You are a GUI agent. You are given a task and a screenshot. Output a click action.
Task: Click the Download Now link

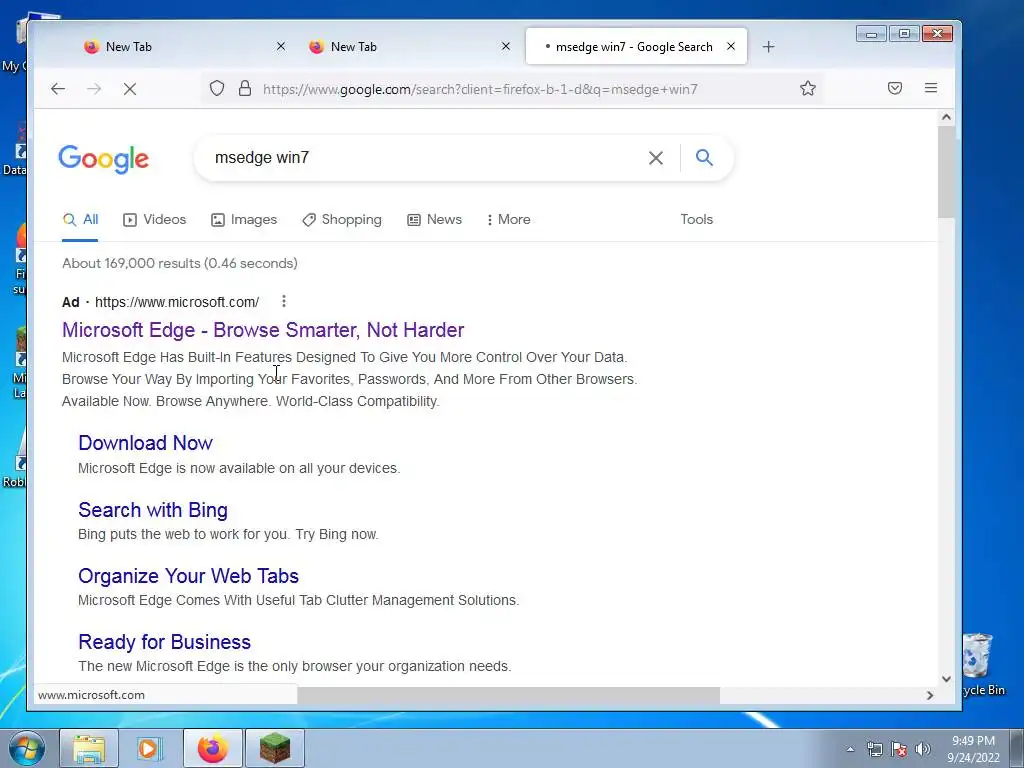pos(146,443)
